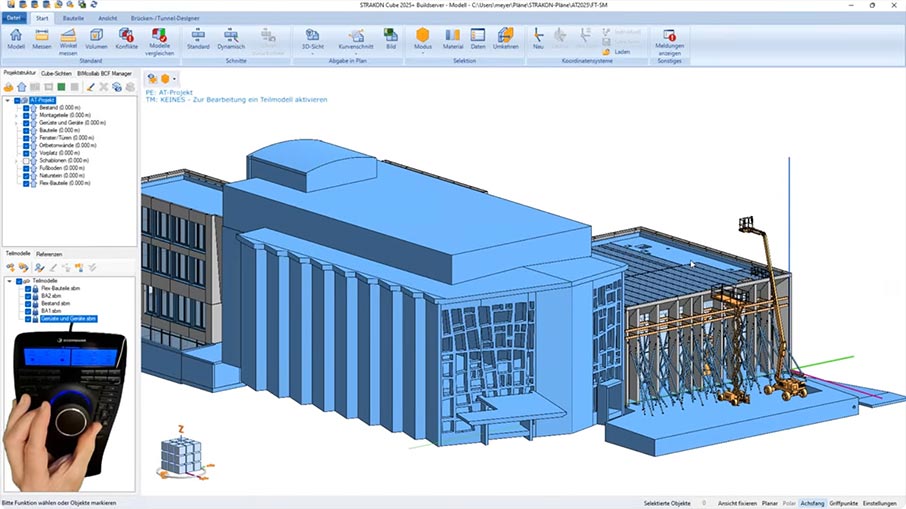Expand the Montageteile tree node
906x509 pixels.
(16, 116)
